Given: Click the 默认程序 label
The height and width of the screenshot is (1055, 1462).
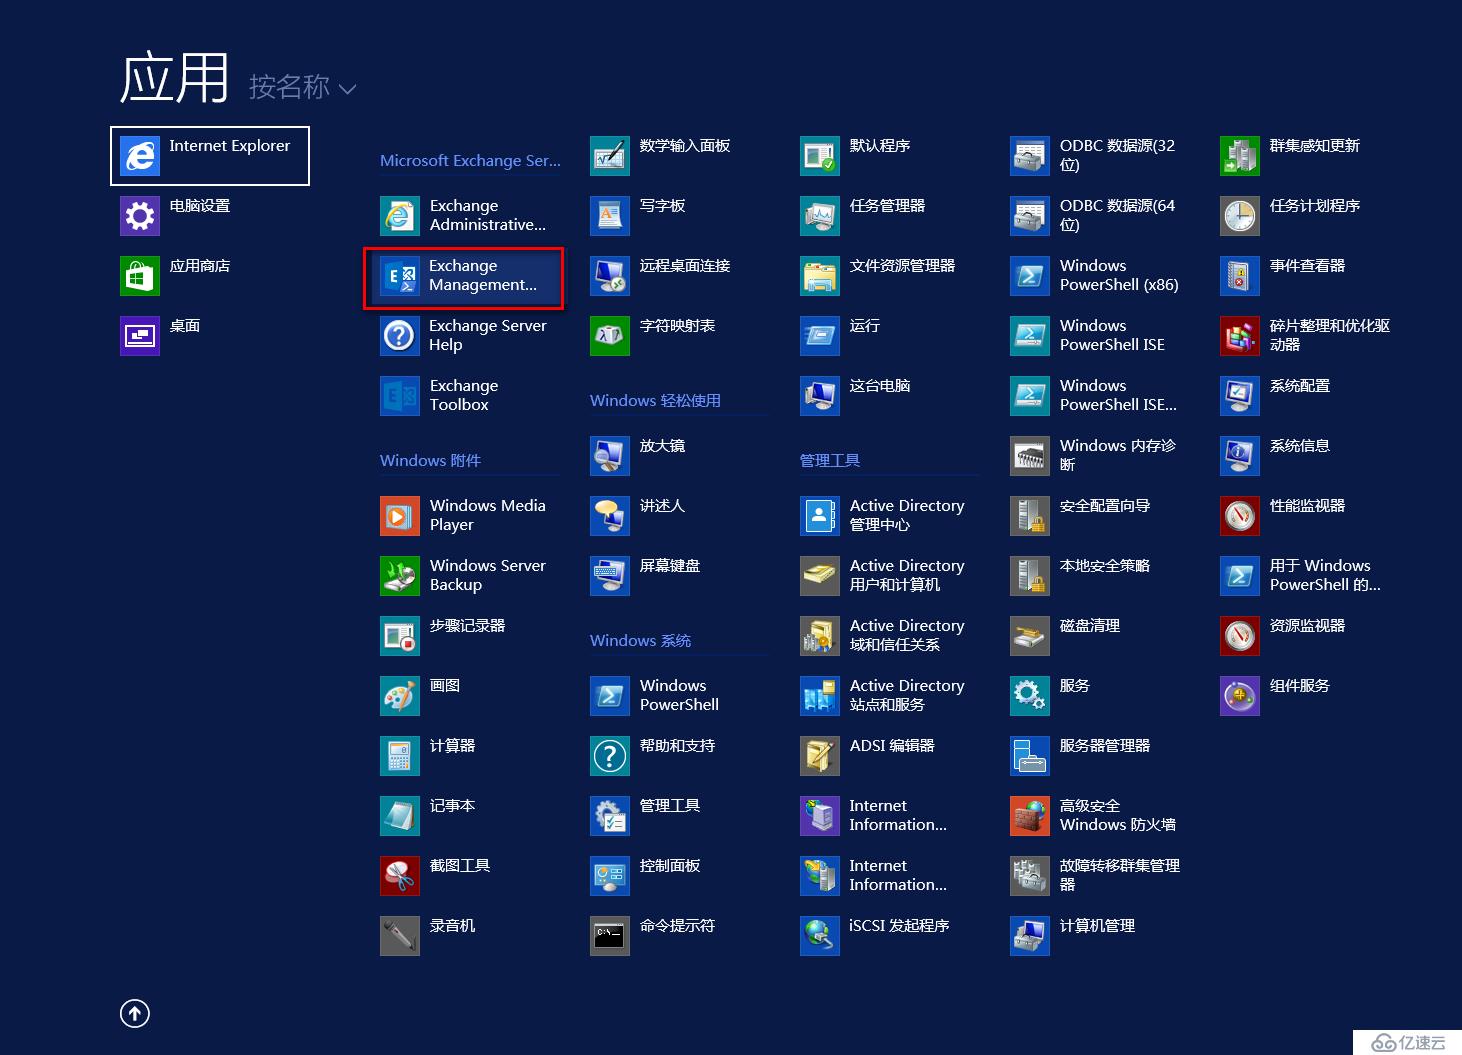Looking at the screenshot, I should pos(880,146).
